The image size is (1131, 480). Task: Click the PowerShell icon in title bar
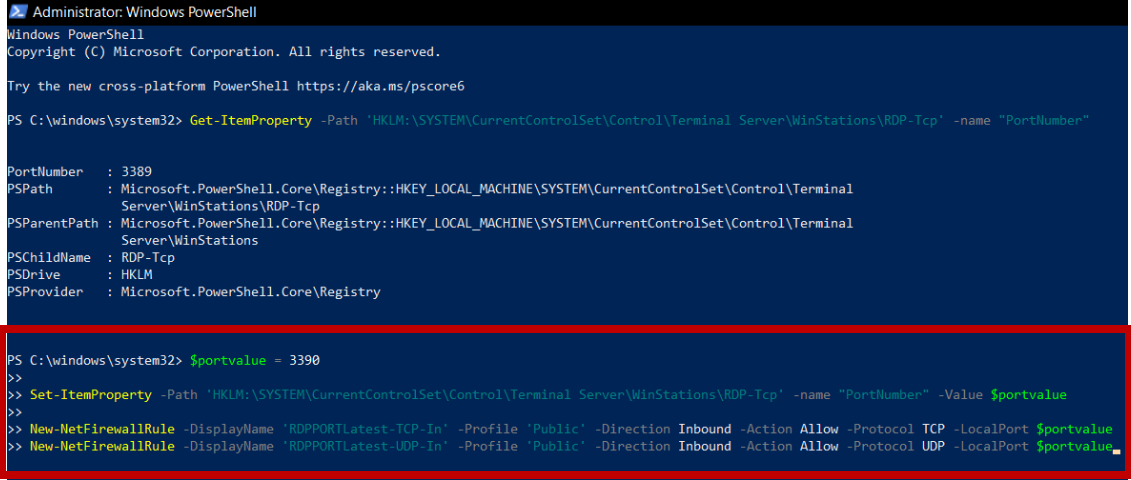click(x=17, y=12)
